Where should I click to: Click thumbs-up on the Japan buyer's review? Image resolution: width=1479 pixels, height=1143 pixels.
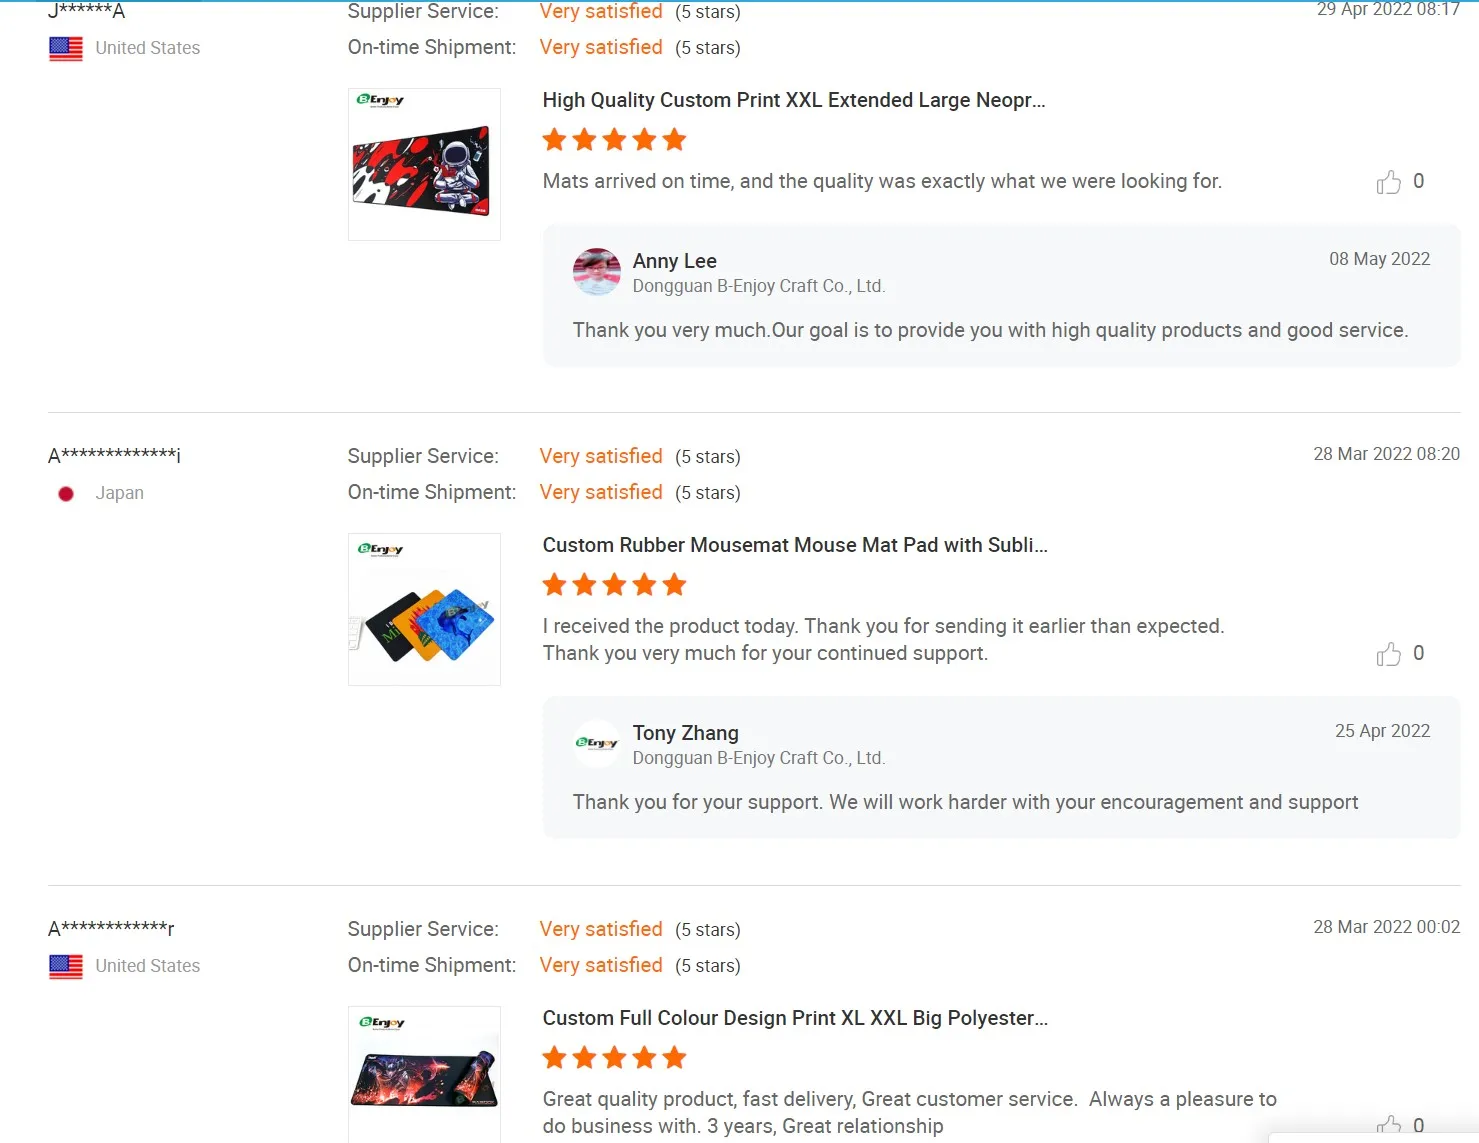click(x=1388, y=654)
